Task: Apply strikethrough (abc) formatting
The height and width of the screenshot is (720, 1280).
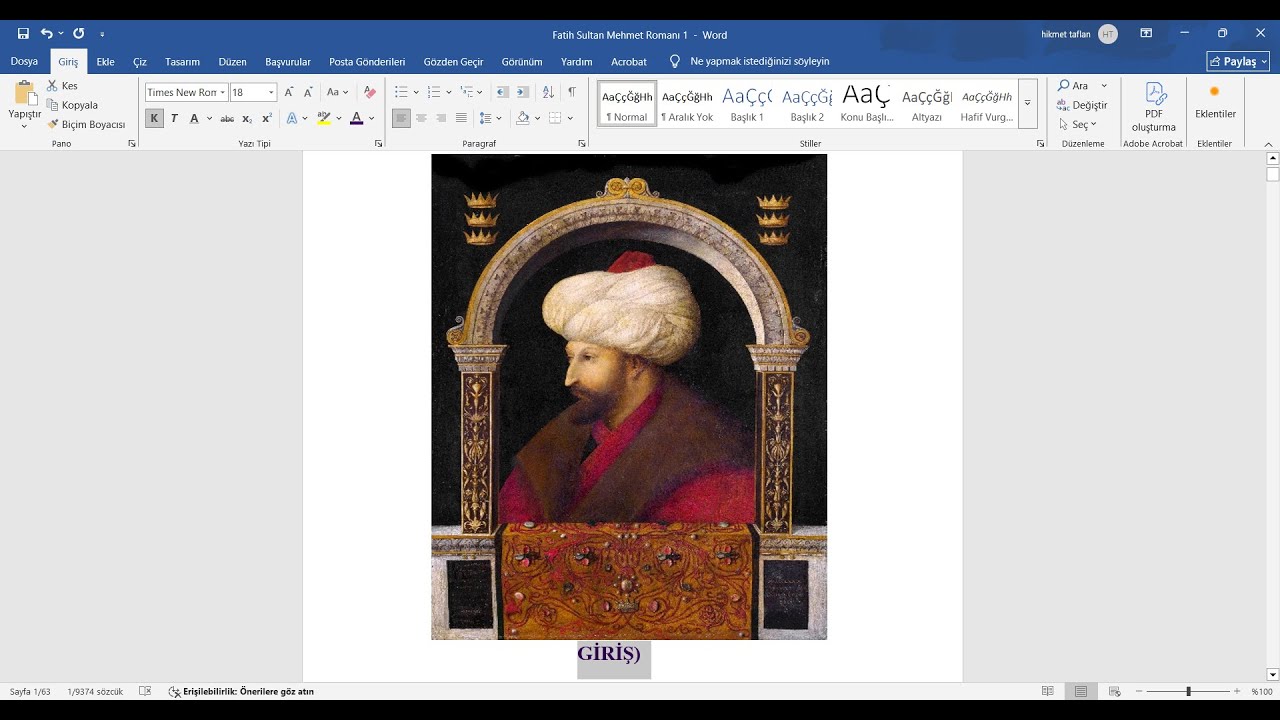Action: [x=227, y=118]
